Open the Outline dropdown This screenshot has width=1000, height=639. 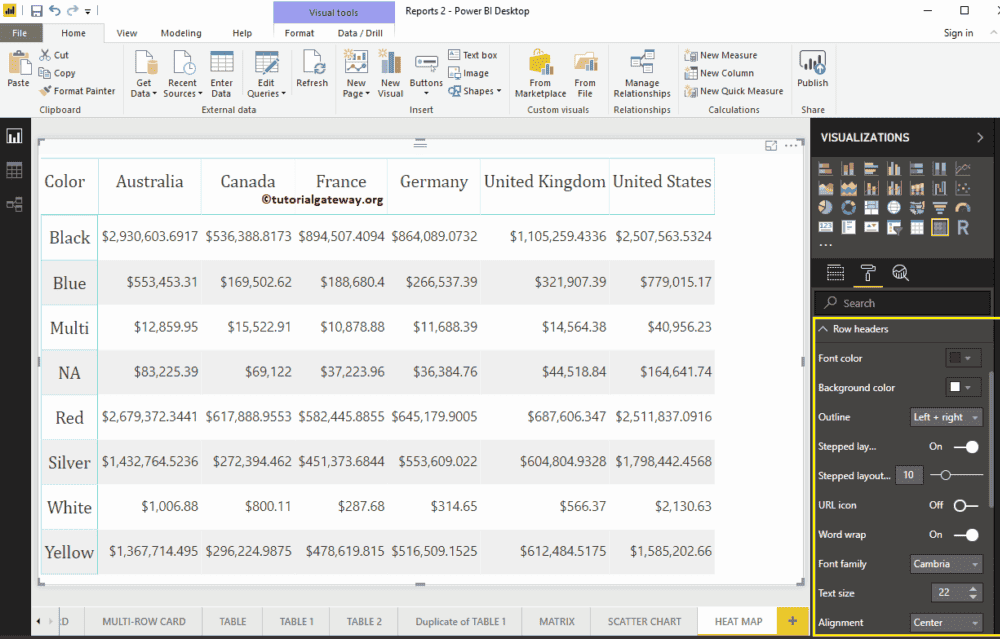click(946, 417)
